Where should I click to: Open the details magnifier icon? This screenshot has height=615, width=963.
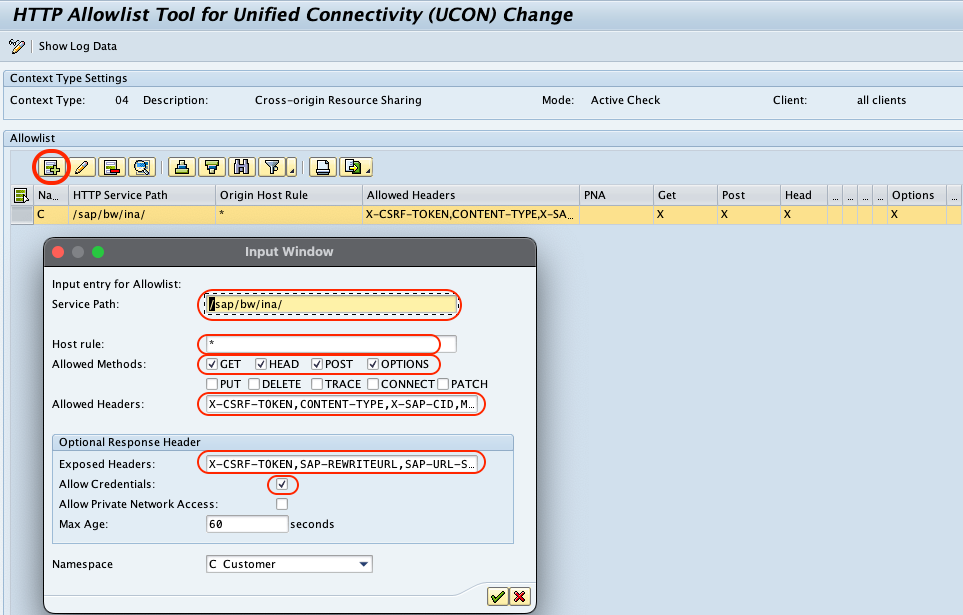coord(142,167)
